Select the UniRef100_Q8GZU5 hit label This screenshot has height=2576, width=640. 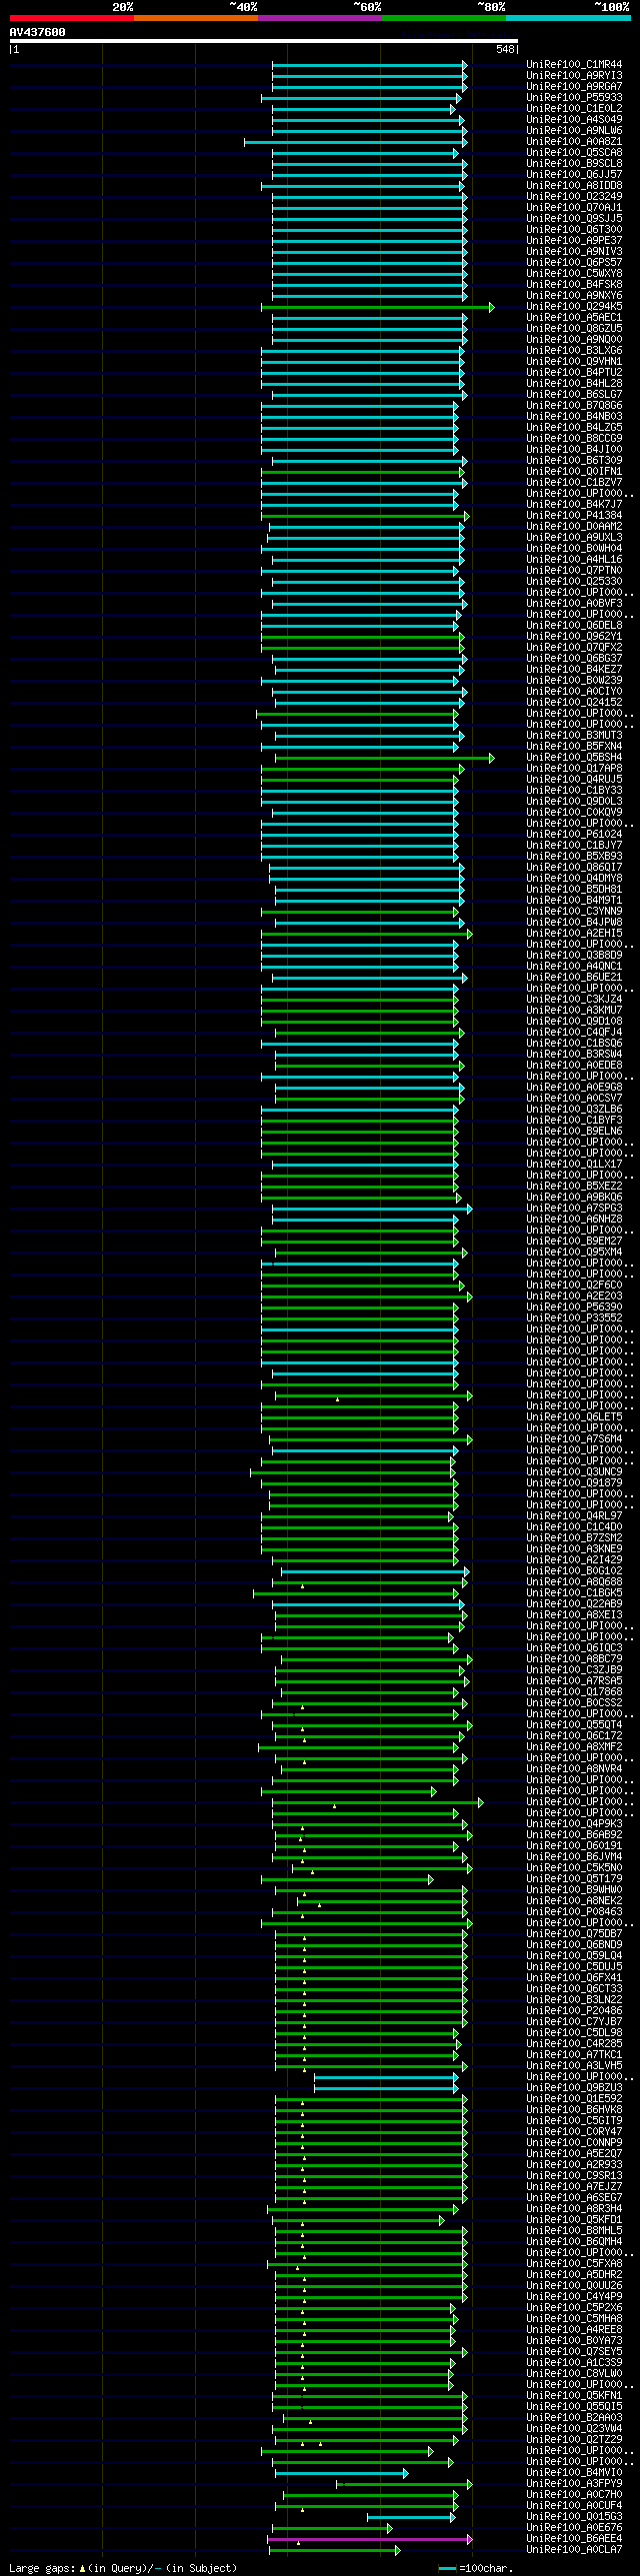point(574,329)
